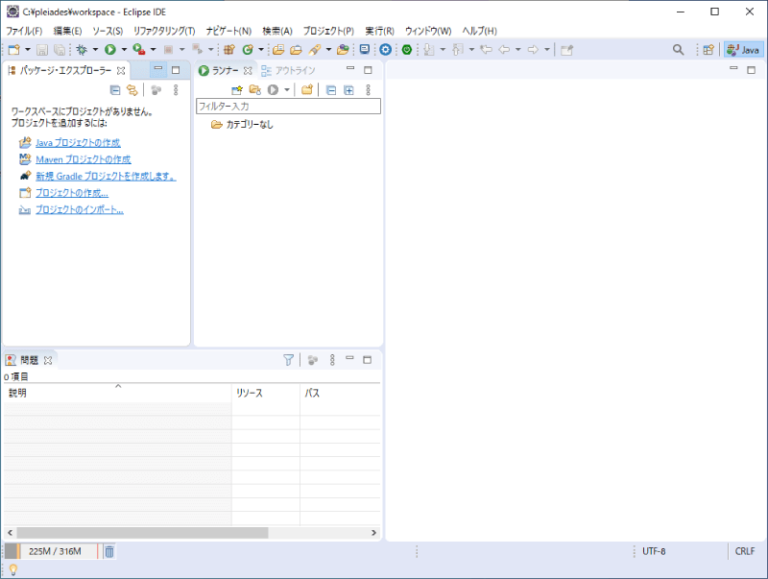
Task: Switch to the アウトライン tab
Action: click(x=294, y=71)
